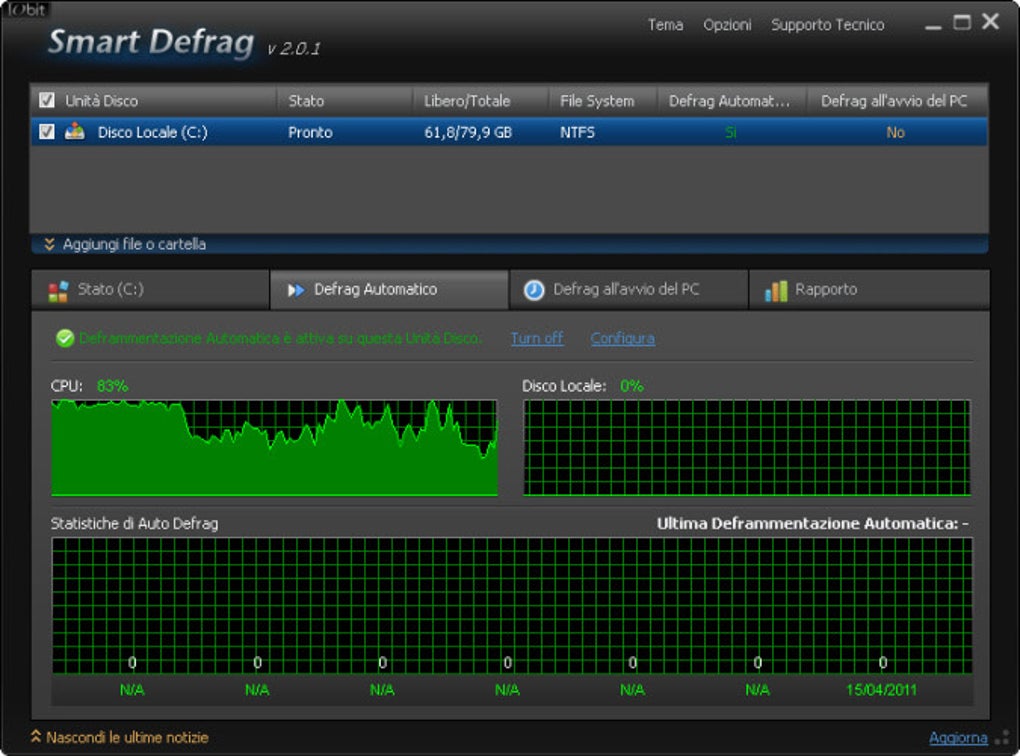Click the Aggiorna link
The width and height of the screenshot is (1020, 756).
click(958, 738)
